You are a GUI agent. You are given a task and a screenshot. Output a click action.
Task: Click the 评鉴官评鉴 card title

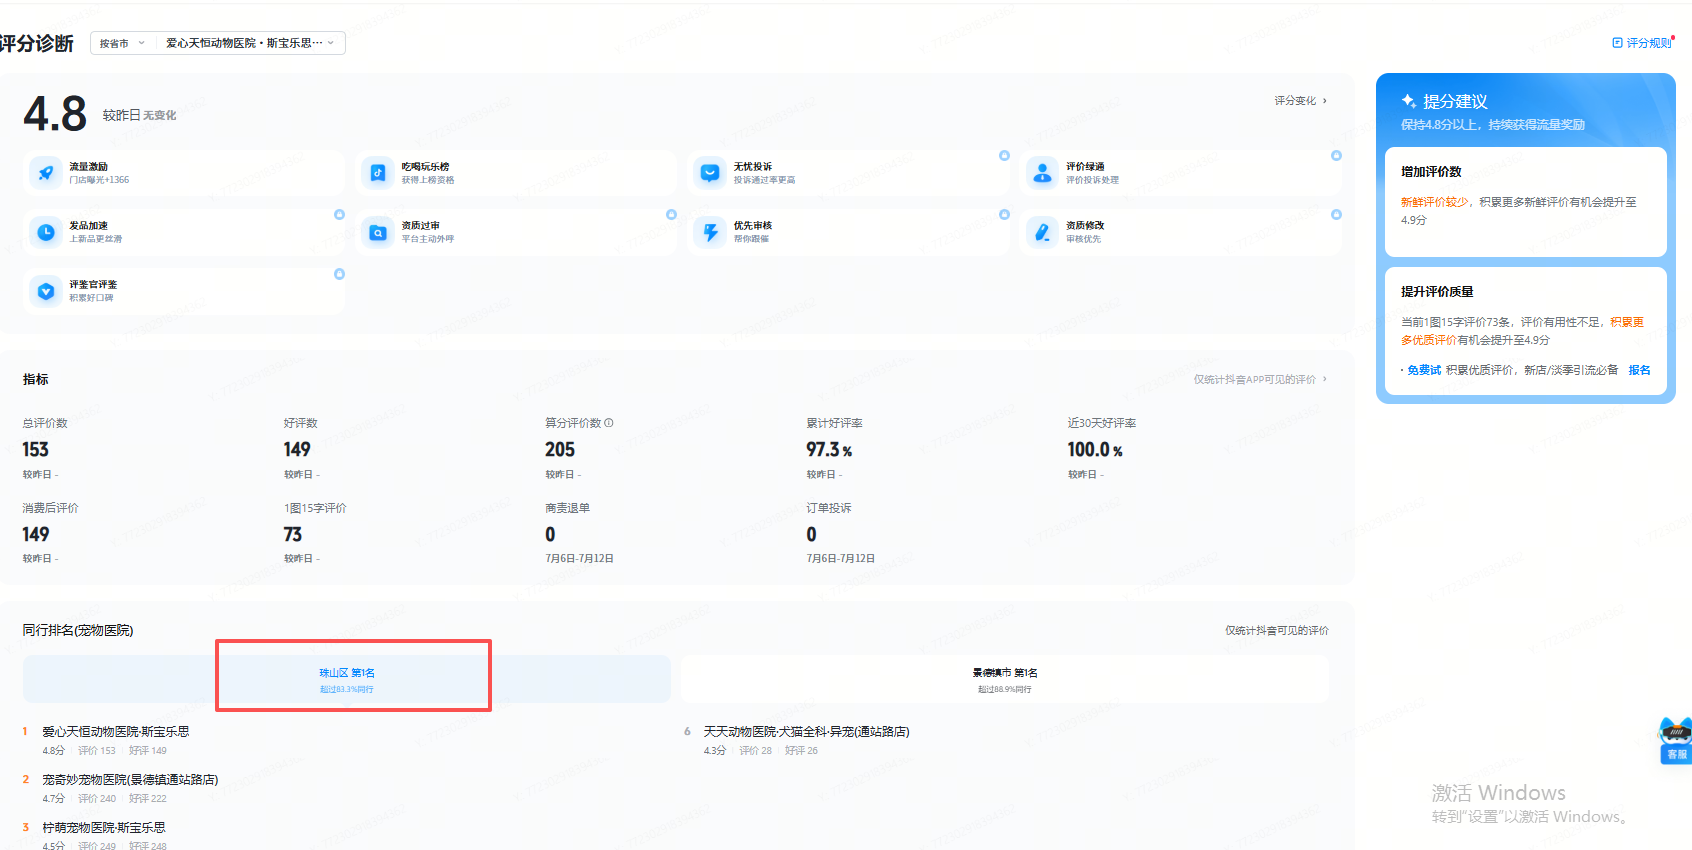93,285
